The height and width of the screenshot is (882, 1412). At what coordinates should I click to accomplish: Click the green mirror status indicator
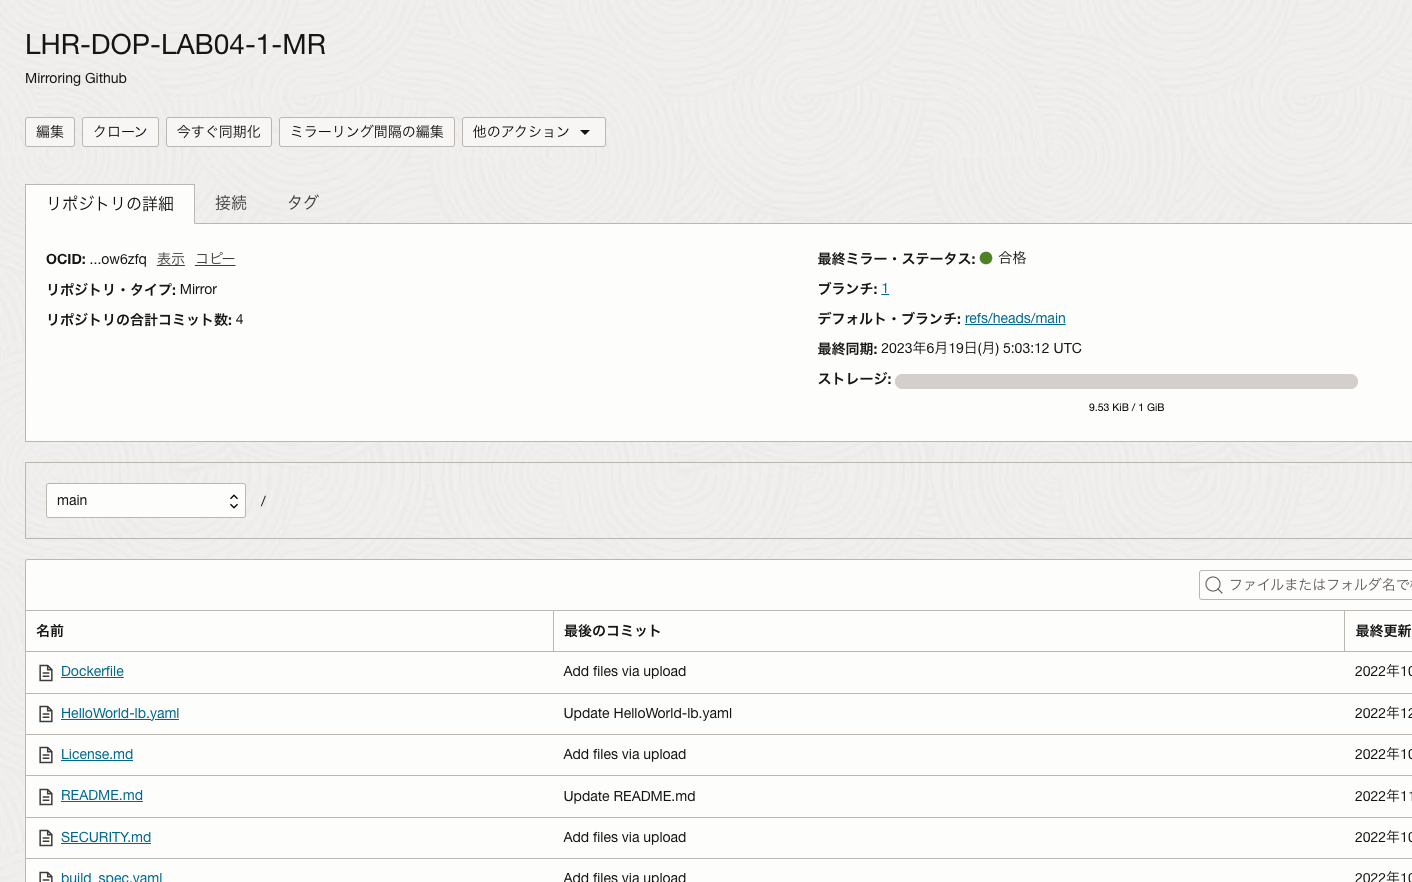click(x=986, y=258)
